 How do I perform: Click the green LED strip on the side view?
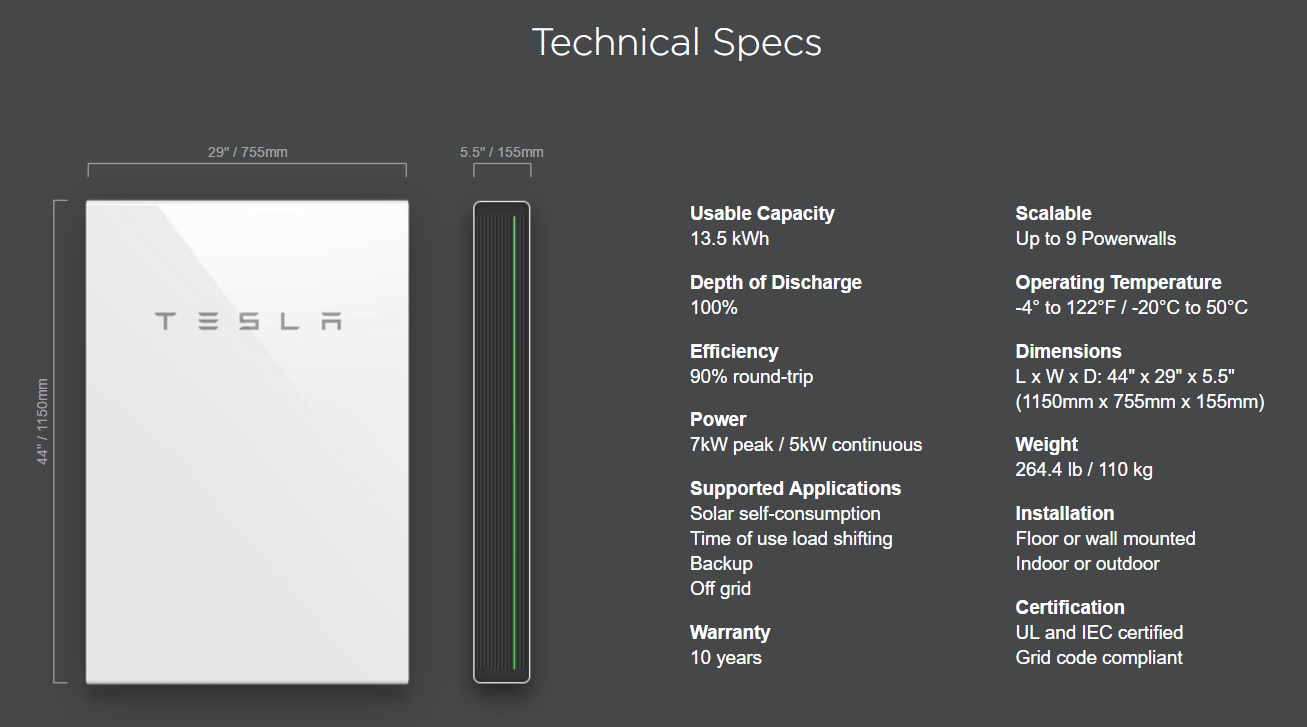514,442
